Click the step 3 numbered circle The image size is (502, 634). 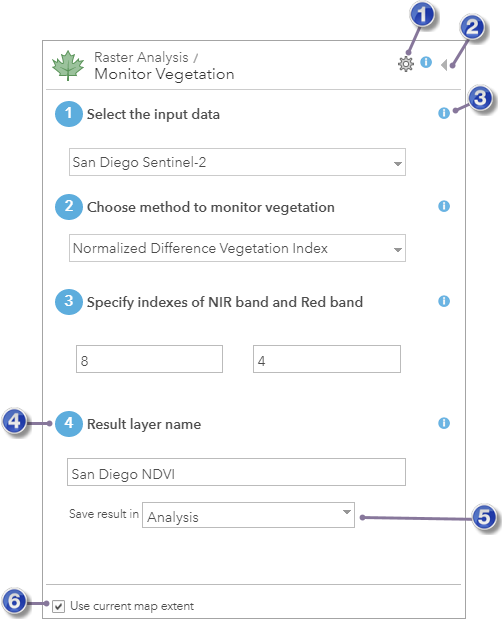[x=69, y=302]
